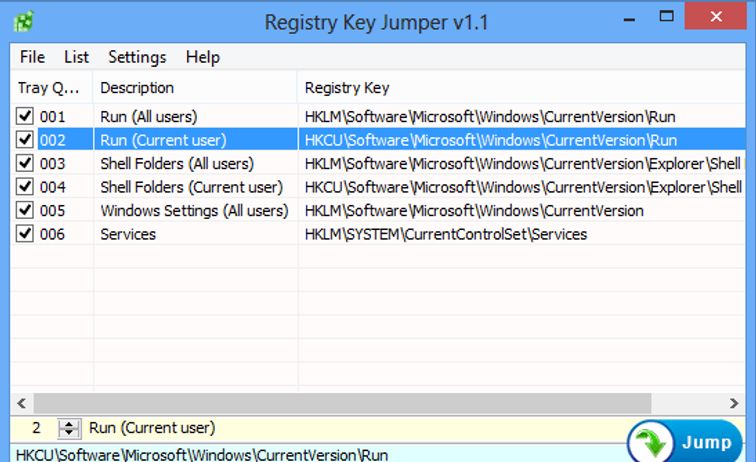Toggle the 005 Windows Settings checkbox

[x=25, y=211]
